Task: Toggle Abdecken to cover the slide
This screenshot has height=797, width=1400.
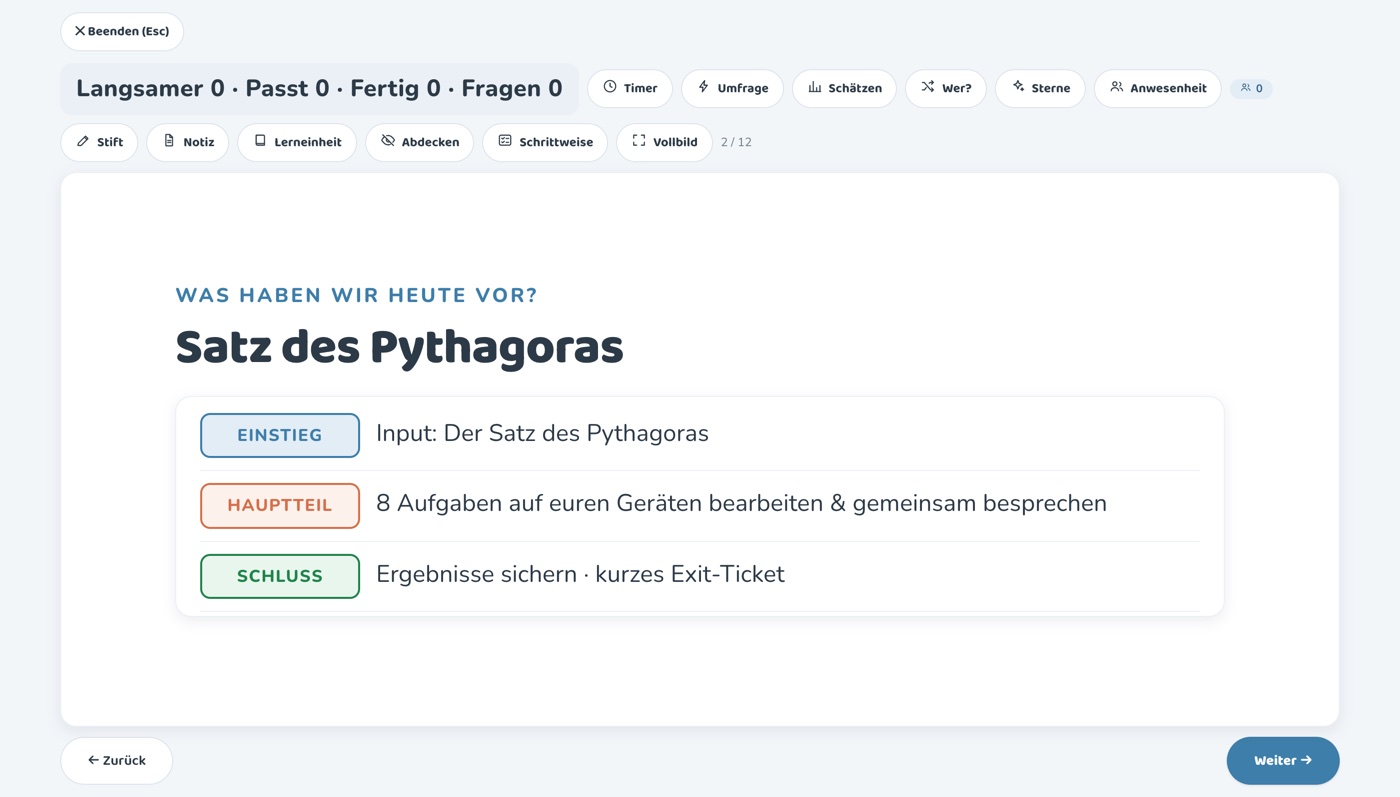Action: [420, 142]
